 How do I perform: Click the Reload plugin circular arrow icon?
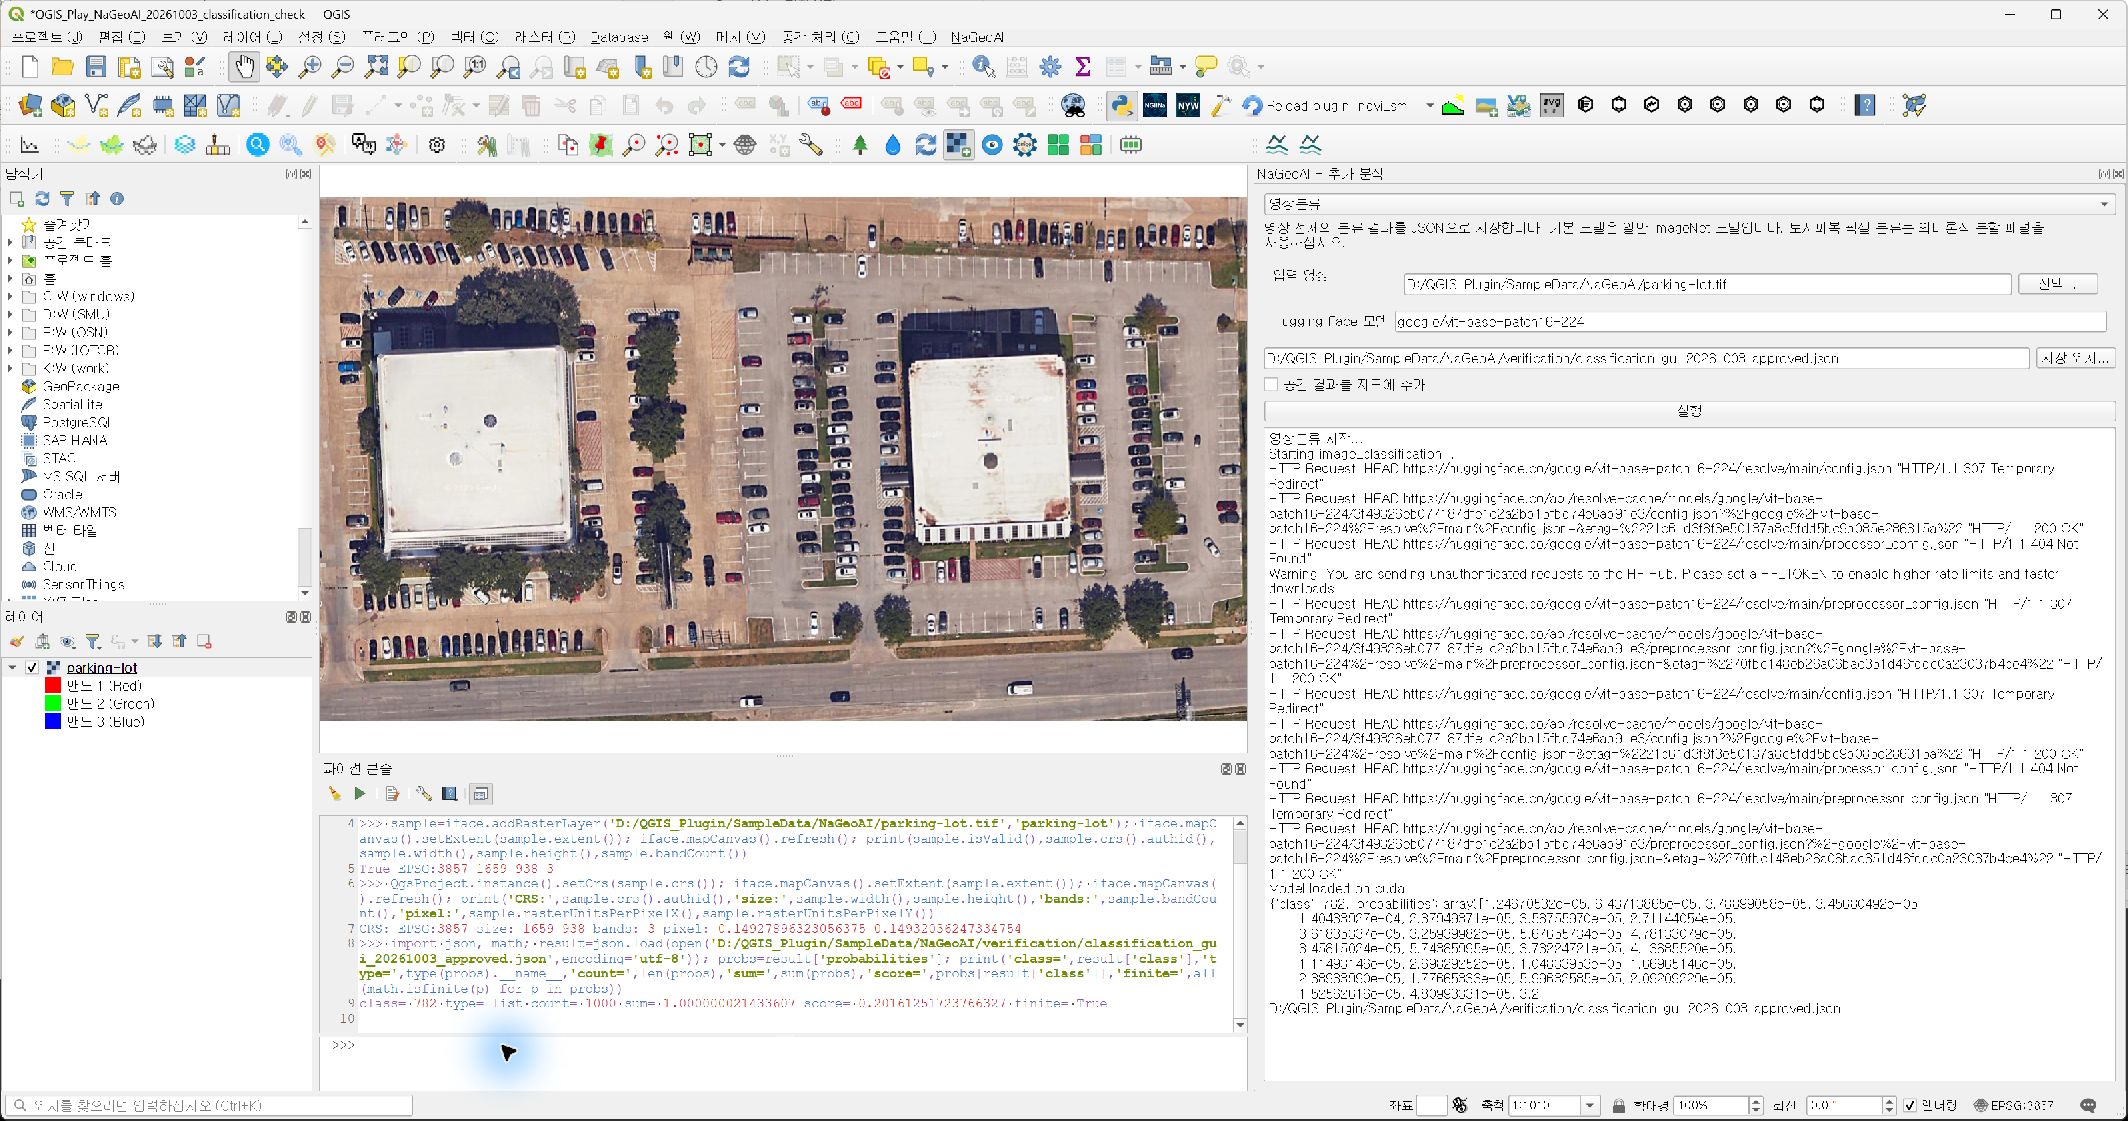click(1252, 105)
